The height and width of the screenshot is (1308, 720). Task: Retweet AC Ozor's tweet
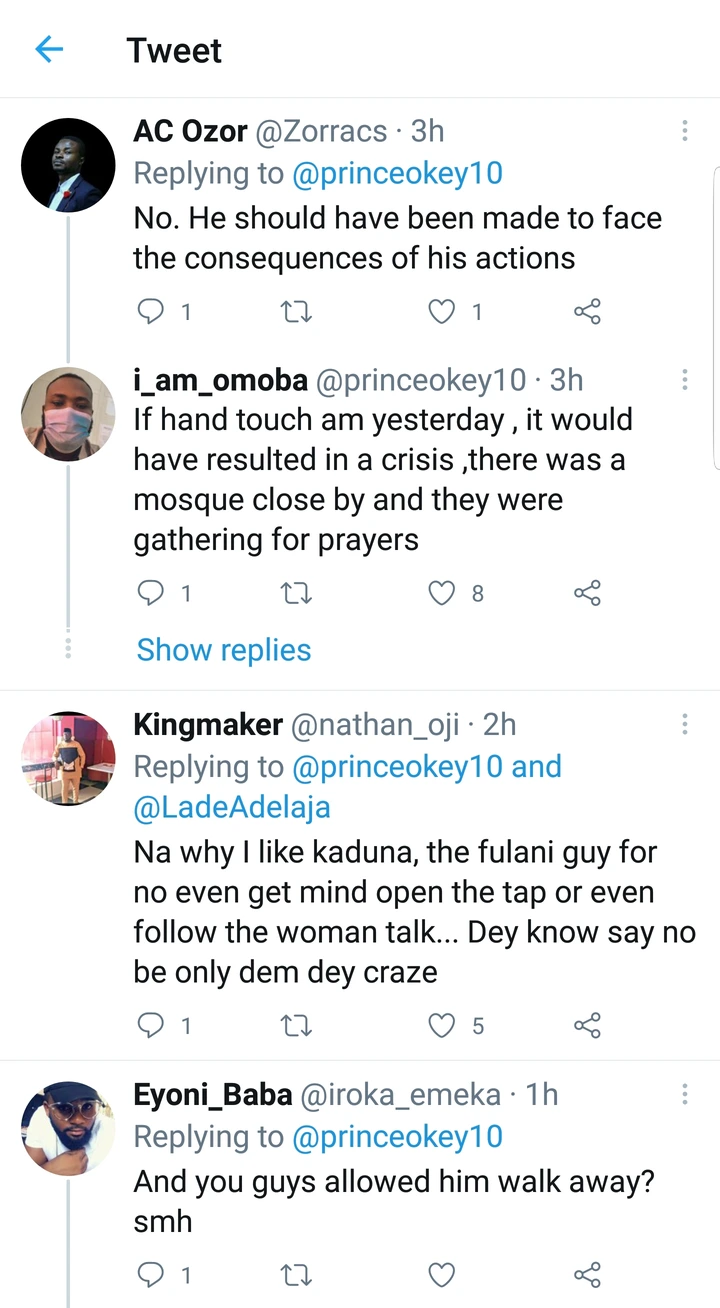coord(296,313)
